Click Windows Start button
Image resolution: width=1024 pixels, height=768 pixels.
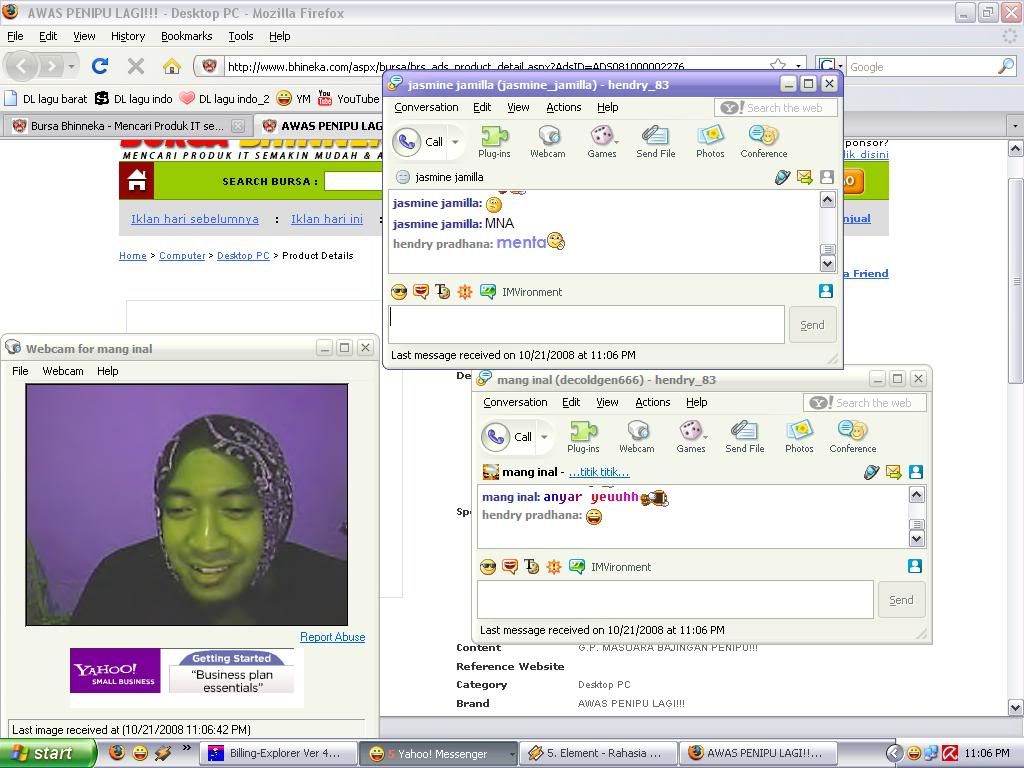pyautogui.click(x=48, y=753)
